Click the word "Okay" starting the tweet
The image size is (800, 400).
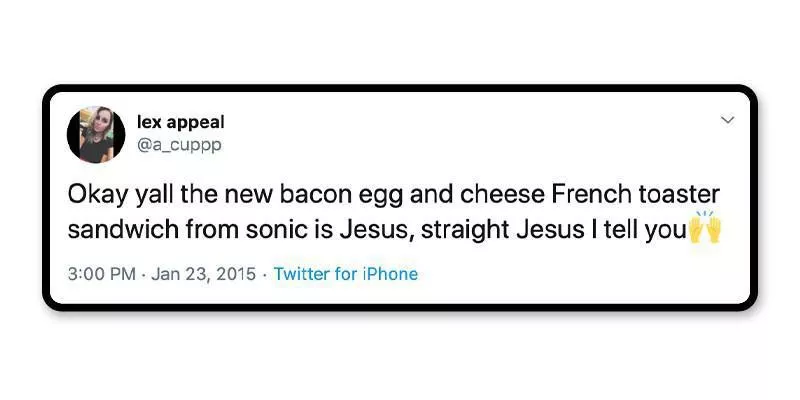pos(95,192)
